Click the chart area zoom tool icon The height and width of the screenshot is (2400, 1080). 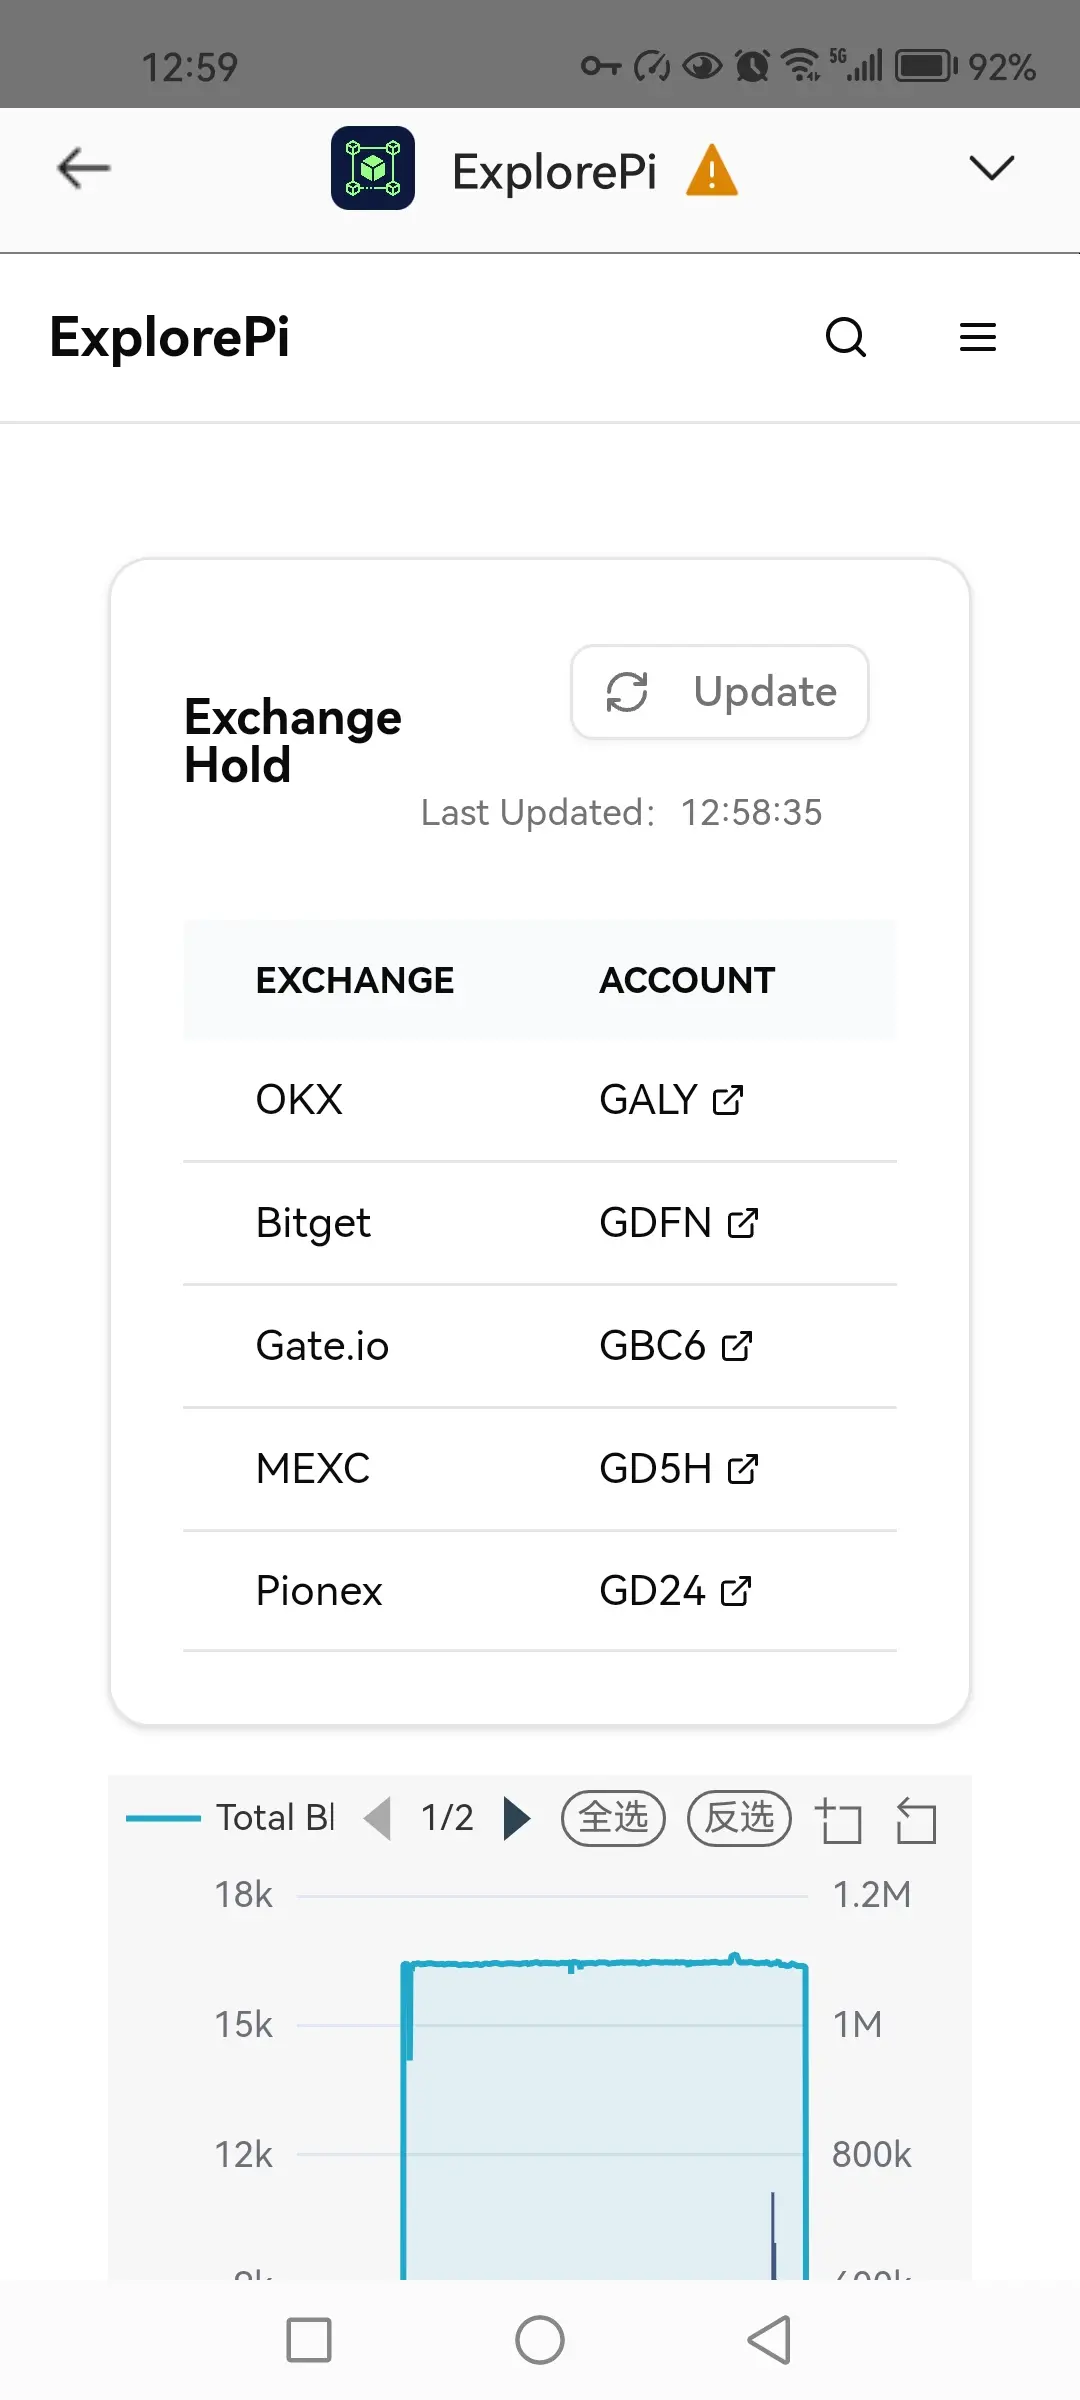[838, 1820]
